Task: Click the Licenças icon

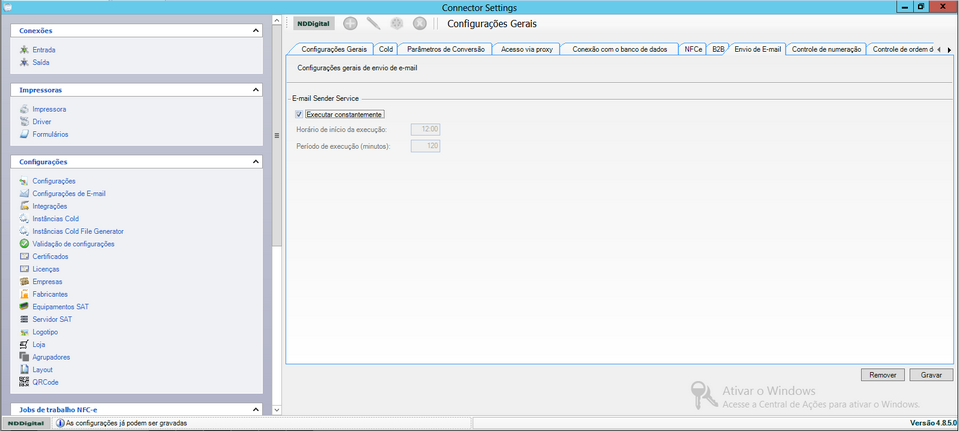Action: click(x=24, y=269)
